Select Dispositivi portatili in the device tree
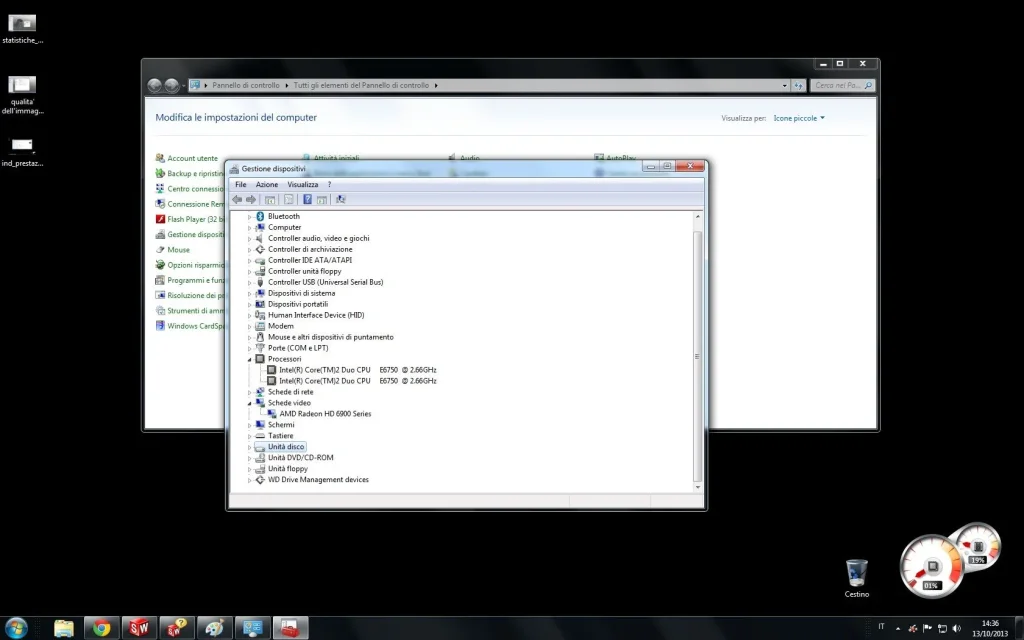 click(x=298, y=304)
